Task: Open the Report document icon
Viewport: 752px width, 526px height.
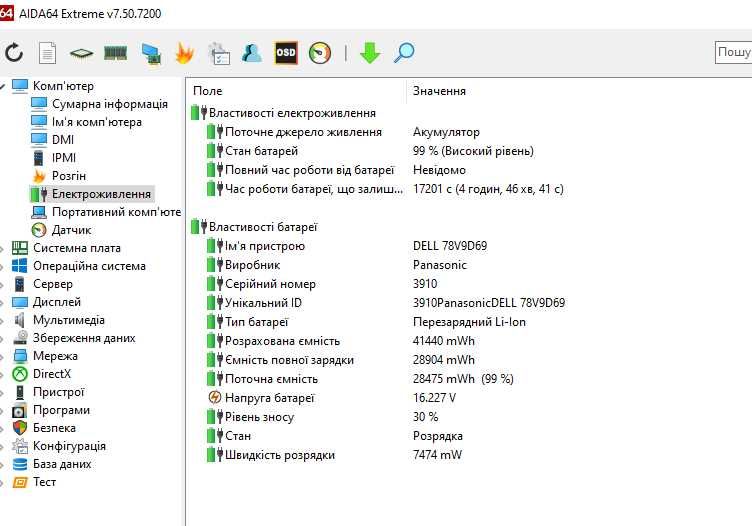Action: (47, 53)
